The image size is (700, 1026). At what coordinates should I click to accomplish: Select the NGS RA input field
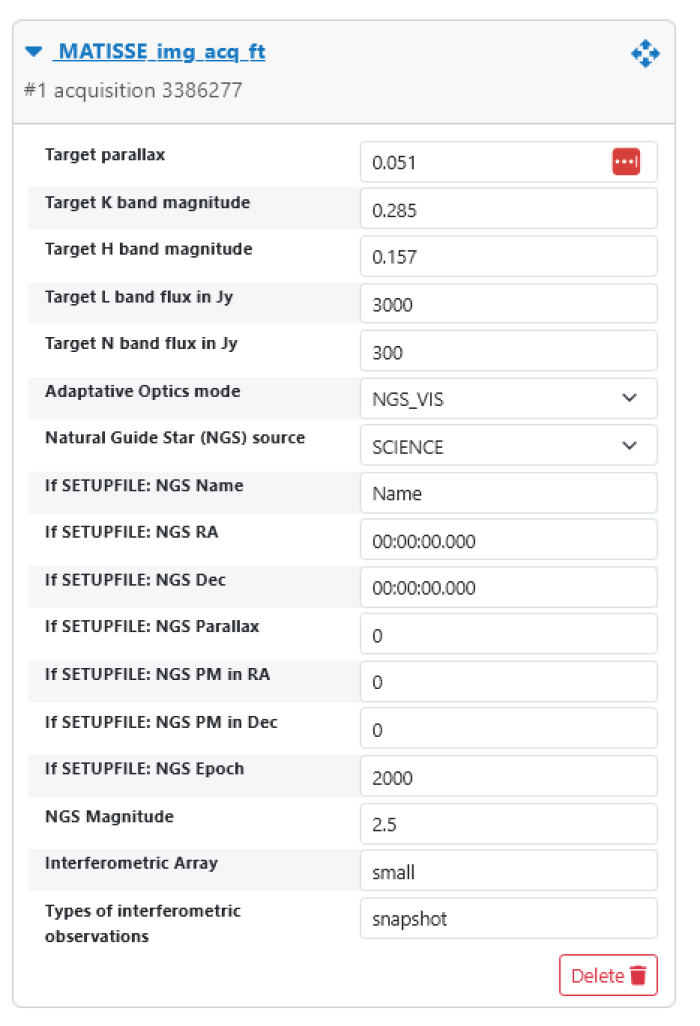coord(508,541)
